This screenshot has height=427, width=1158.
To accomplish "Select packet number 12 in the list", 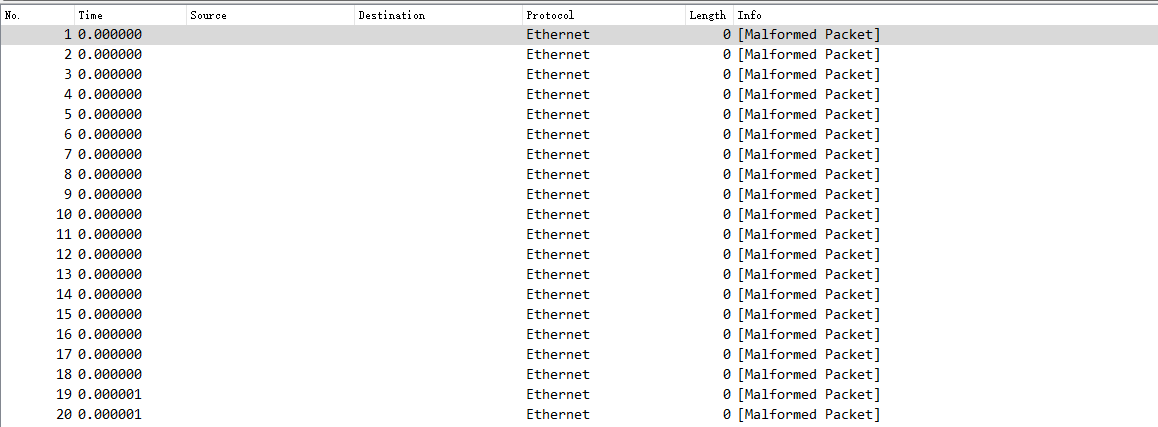I will click(579, 254).
